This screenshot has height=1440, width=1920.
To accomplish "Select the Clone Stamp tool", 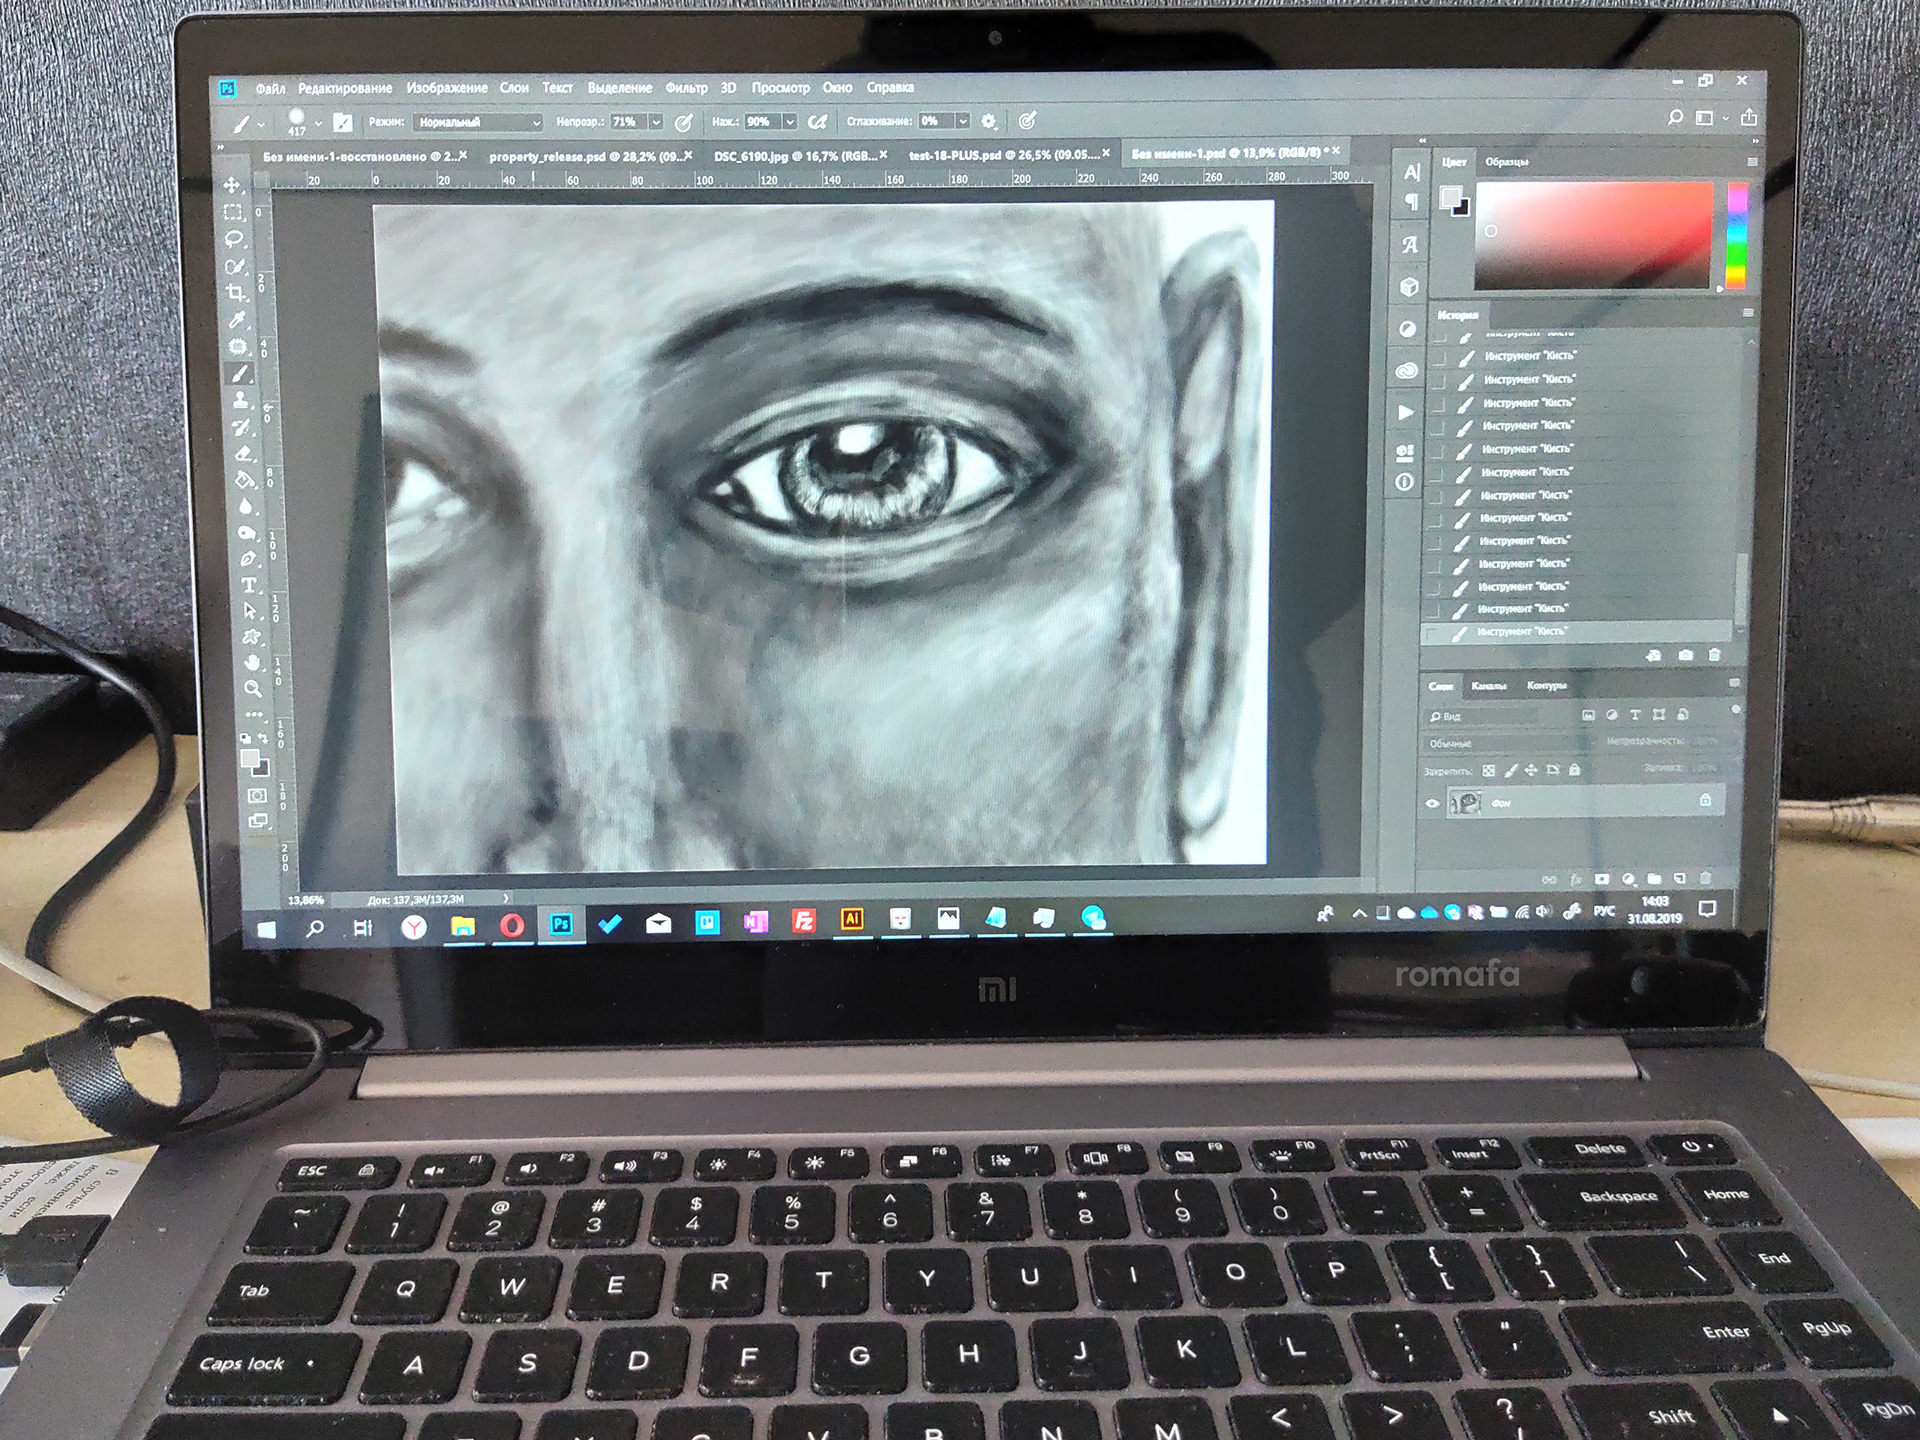I will click(241, 401).
